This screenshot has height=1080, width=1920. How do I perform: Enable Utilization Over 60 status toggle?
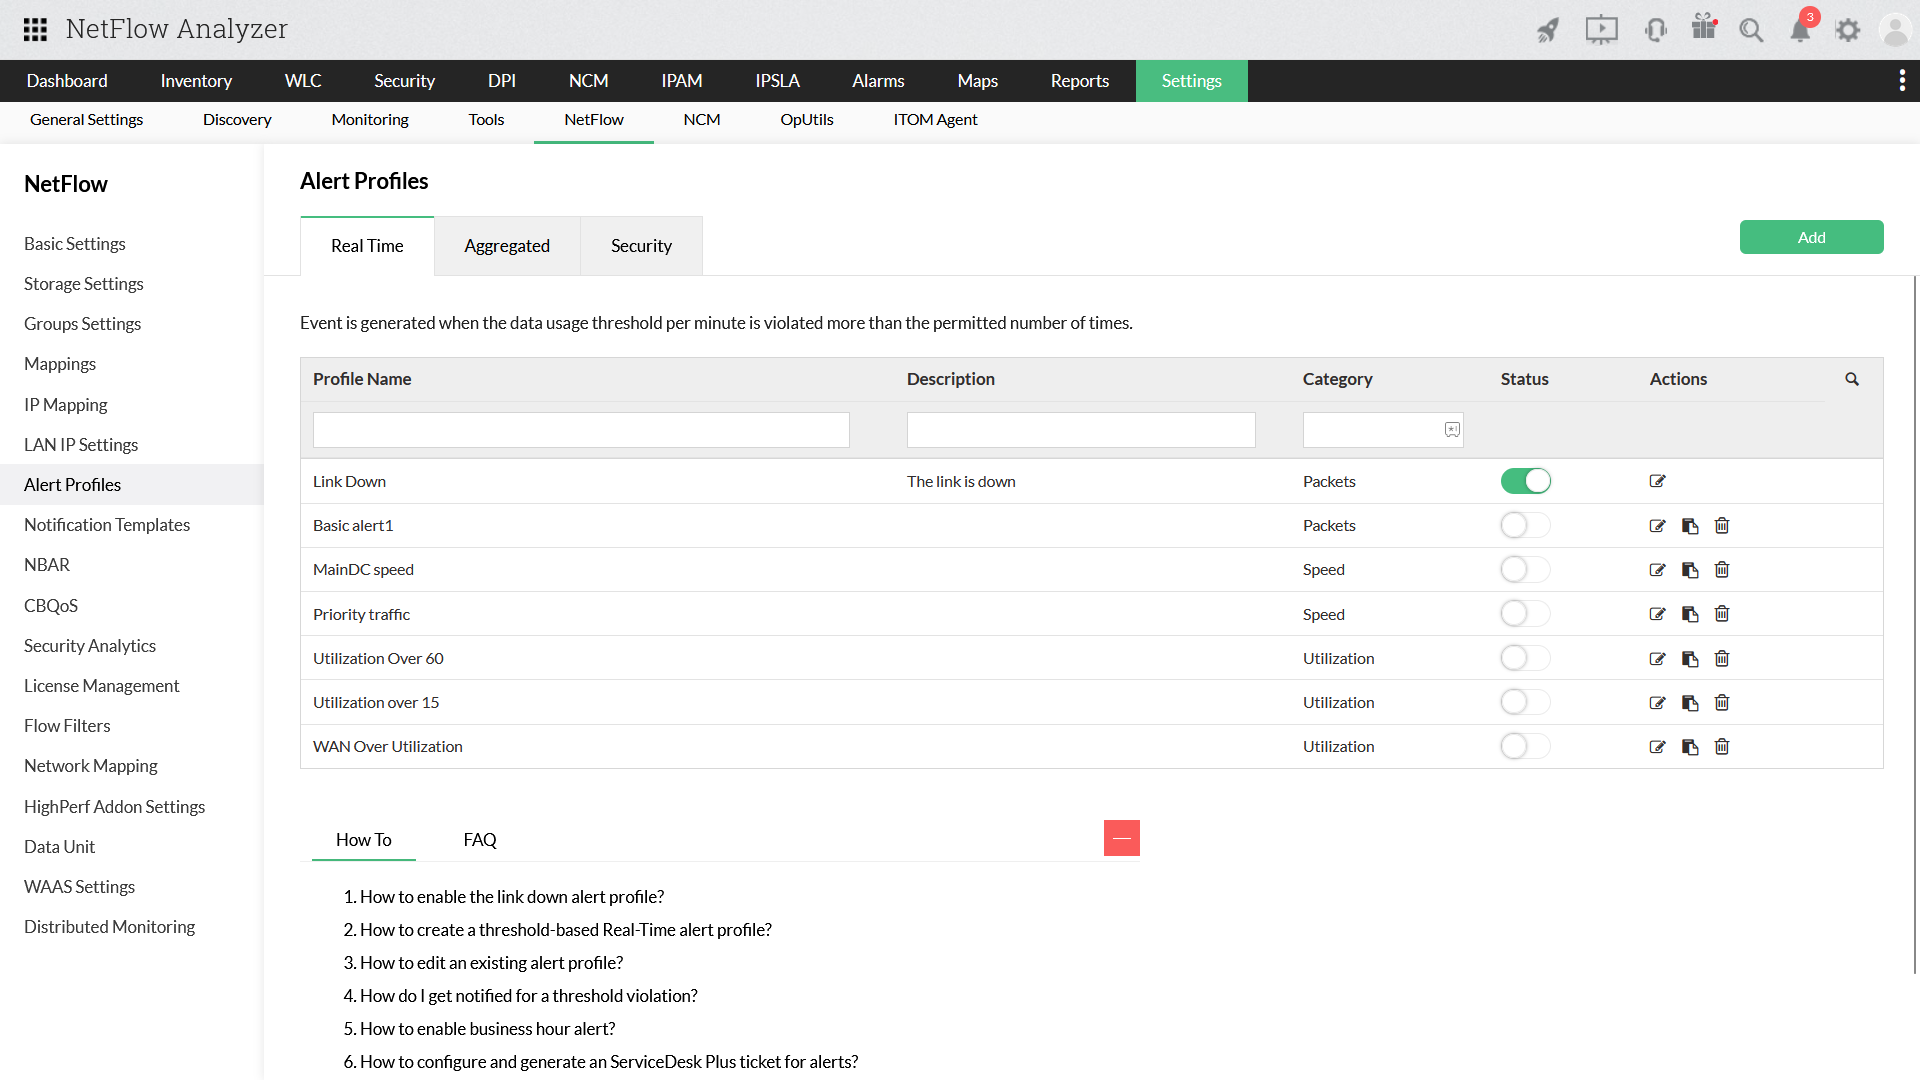[x=1525, y=658]
